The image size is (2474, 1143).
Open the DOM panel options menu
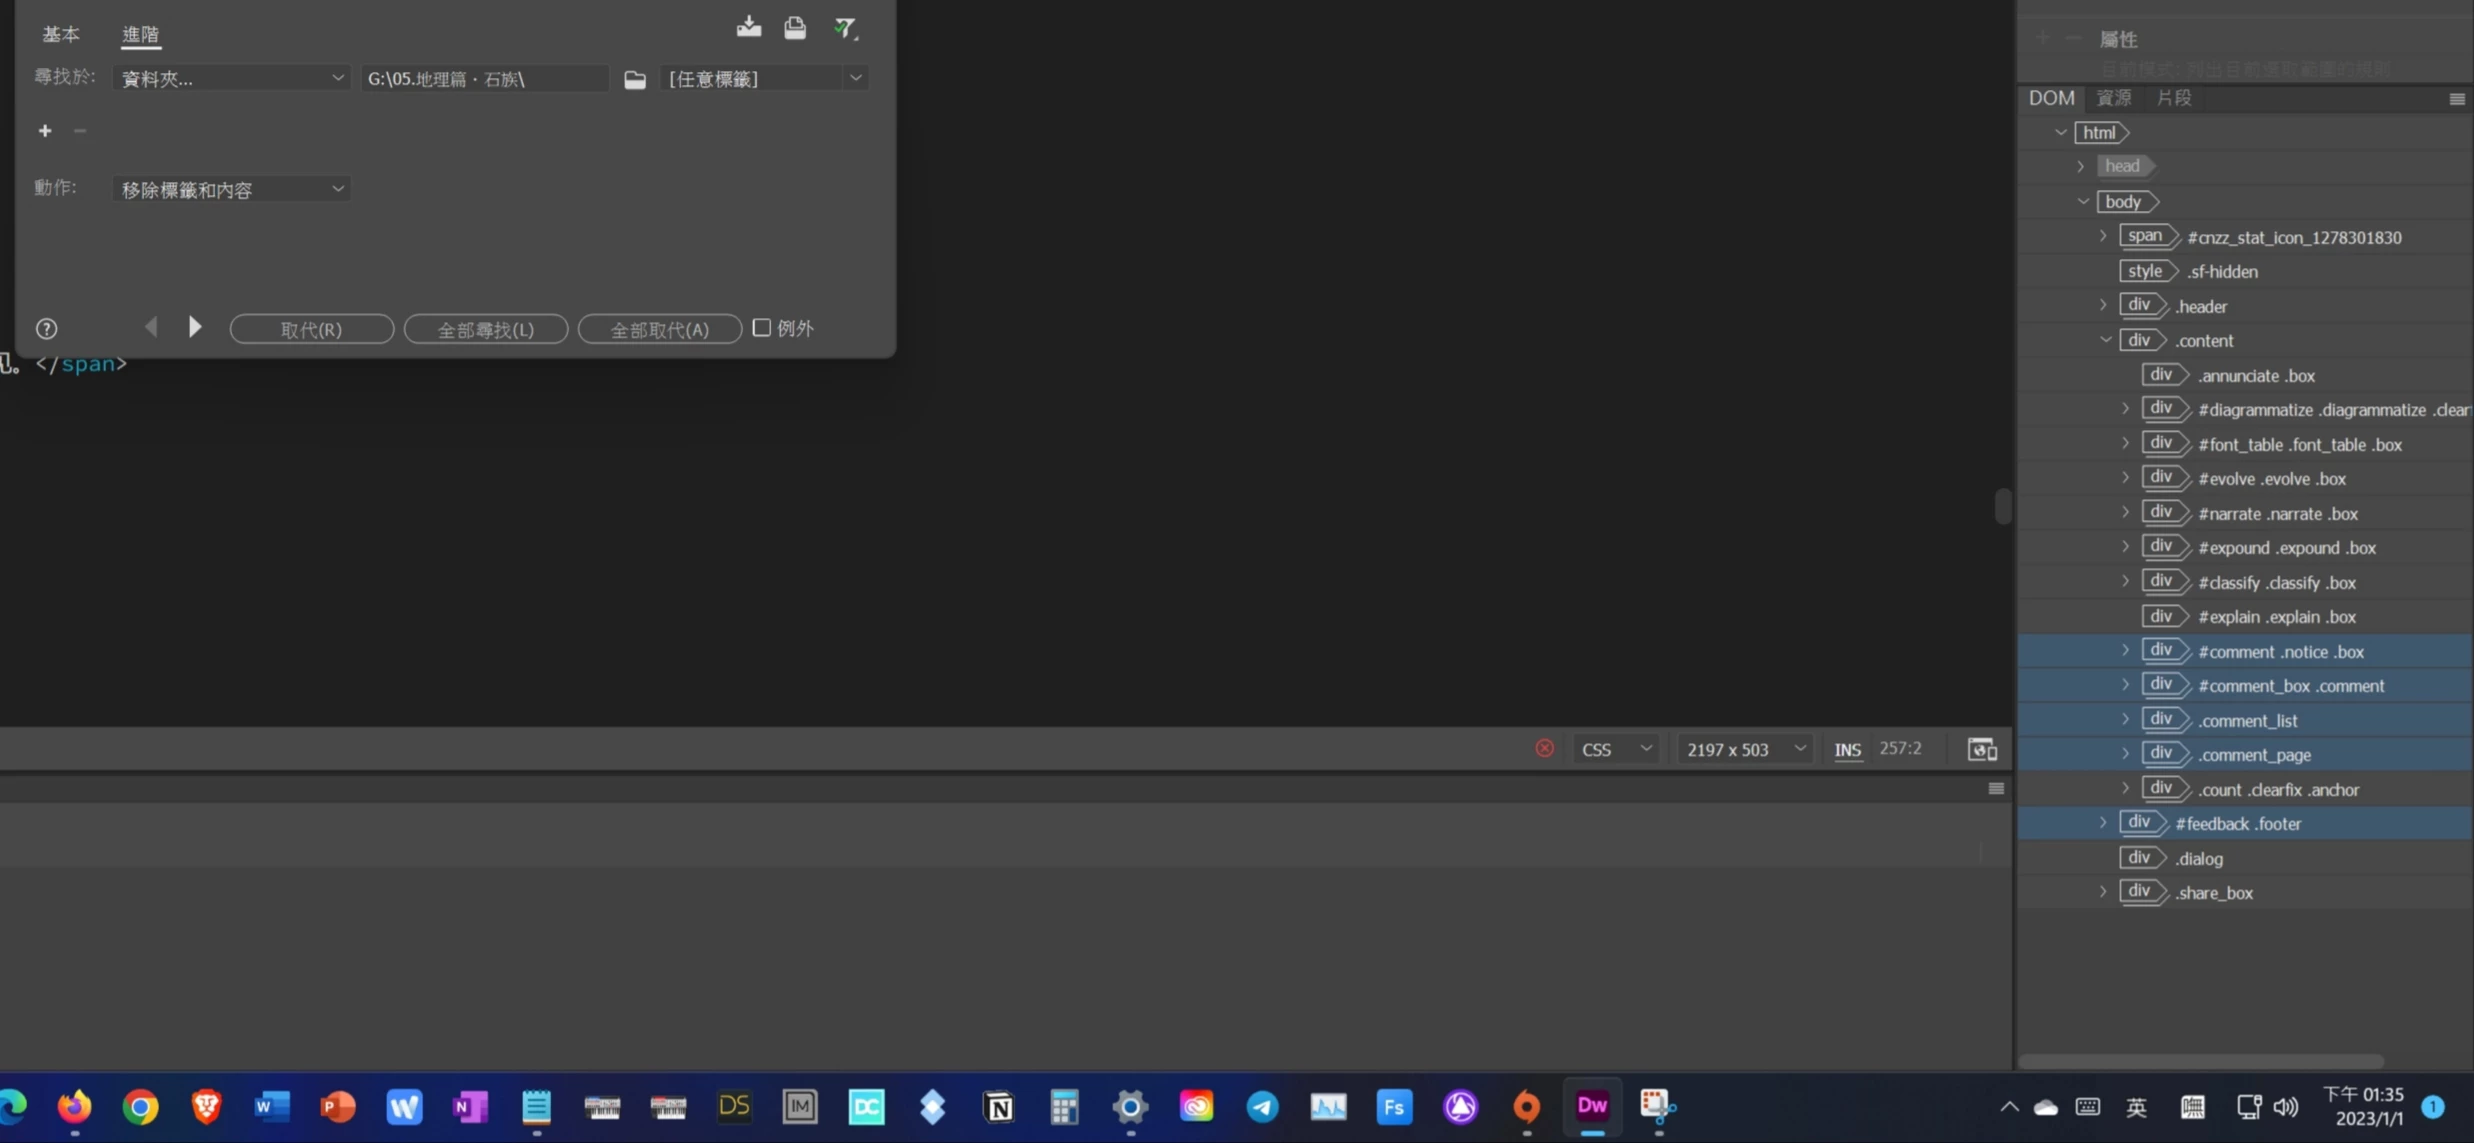(2456, 99)
